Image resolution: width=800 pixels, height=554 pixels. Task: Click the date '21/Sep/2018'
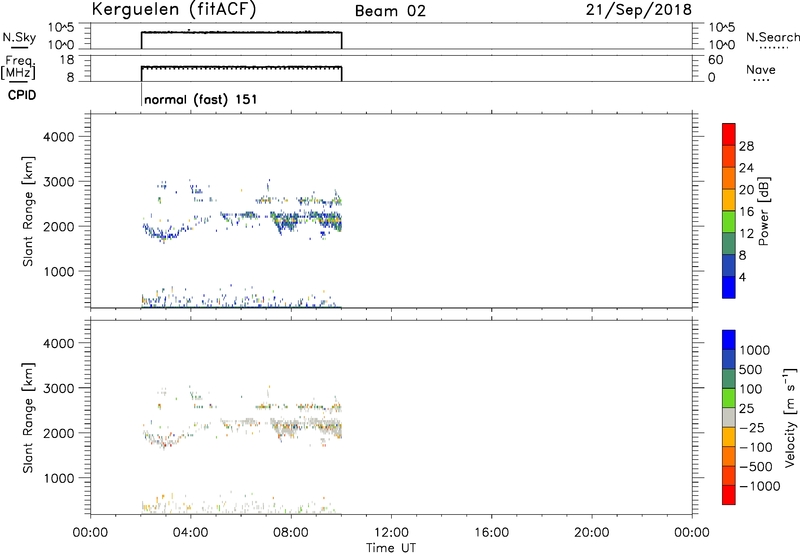tap(639, 10)
